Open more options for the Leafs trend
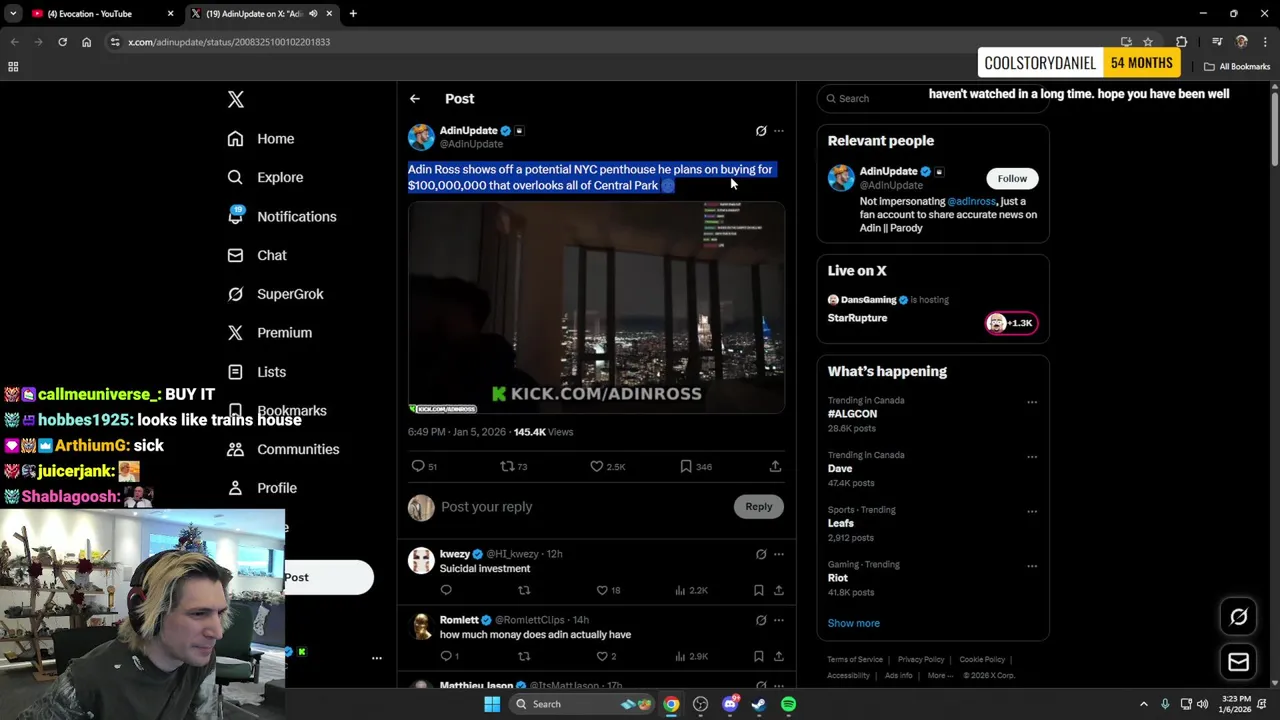This screenshot has width=1280, height=720. 1031,511
